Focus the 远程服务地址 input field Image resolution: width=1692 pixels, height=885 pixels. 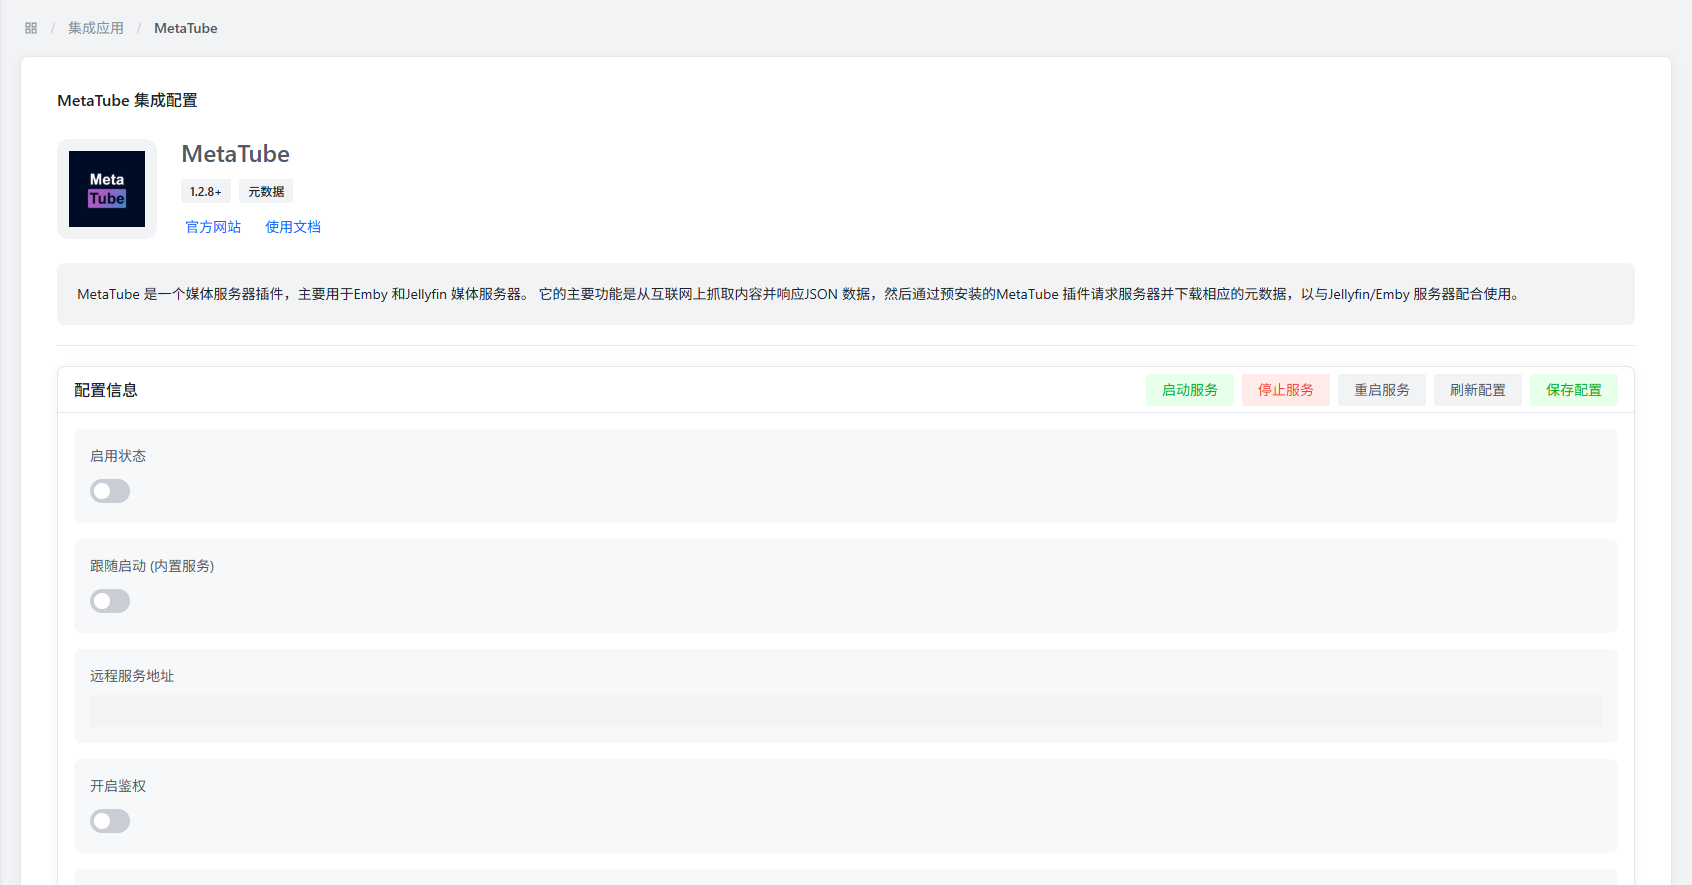point(845,711)
